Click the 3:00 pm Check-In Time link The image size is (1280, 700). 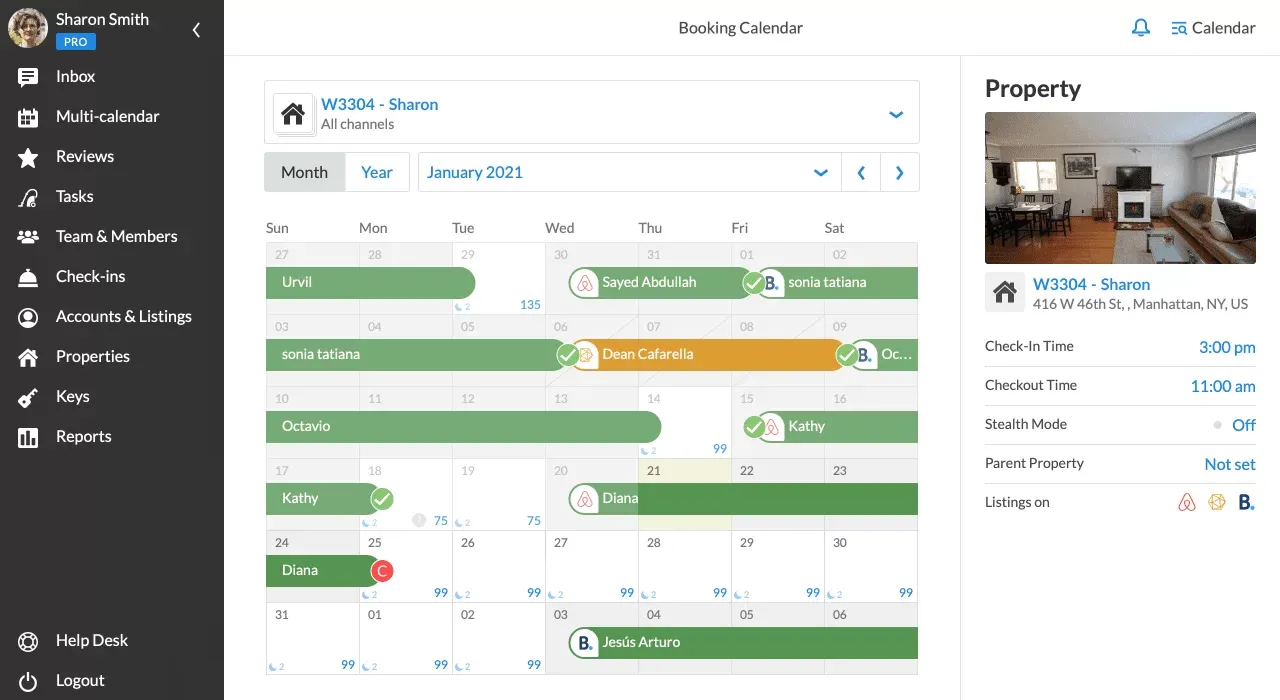pyautogui.click(x=1227, y=347)
